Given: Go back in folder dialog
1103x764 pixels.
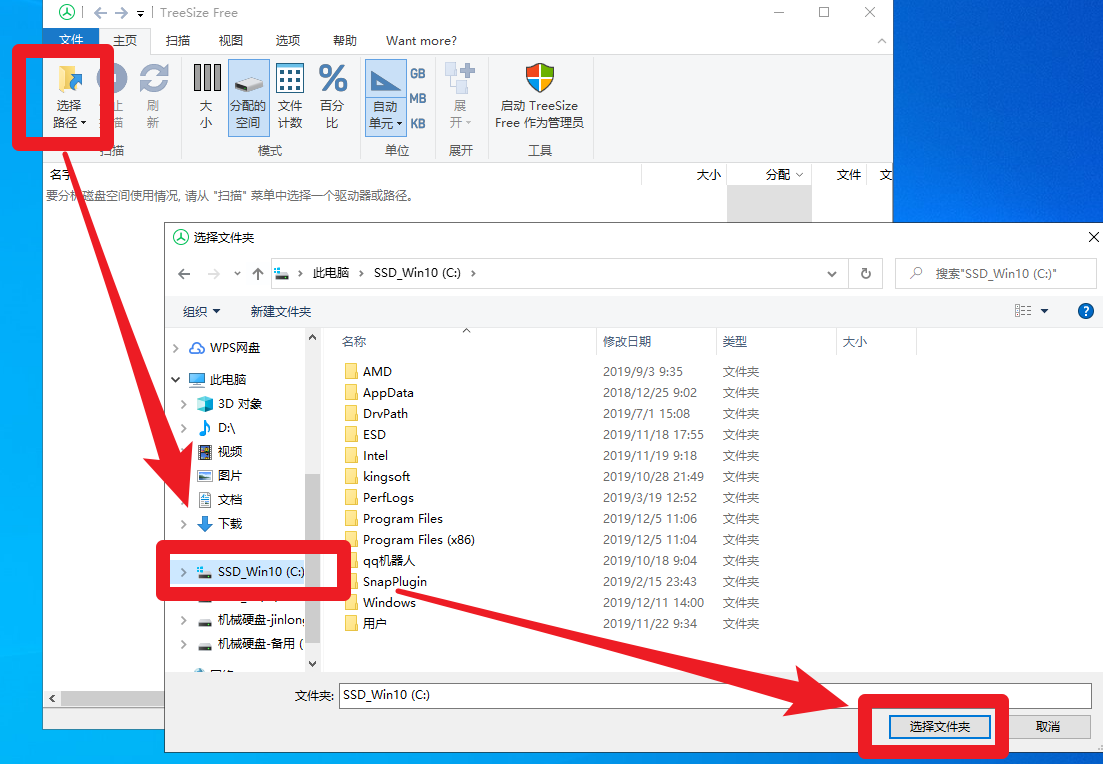Looking at the screenshot, I should coord(184,274).
